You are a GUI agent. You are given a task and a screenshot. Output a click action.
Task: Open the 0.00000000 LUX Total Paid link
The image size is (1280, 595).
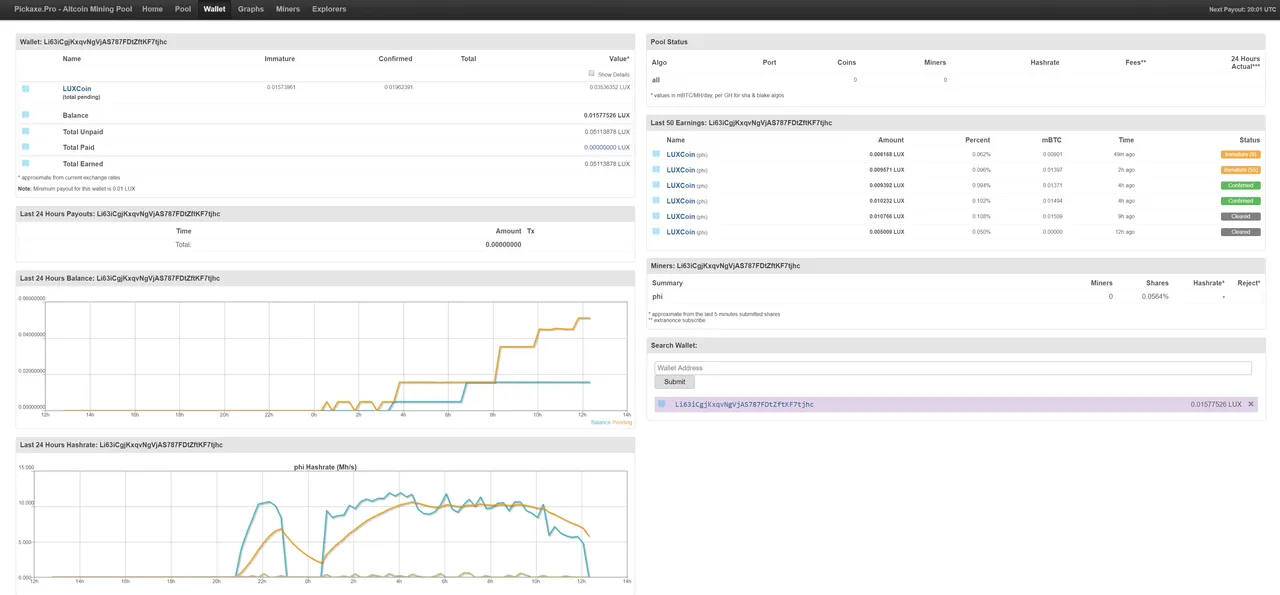[607, 147]
